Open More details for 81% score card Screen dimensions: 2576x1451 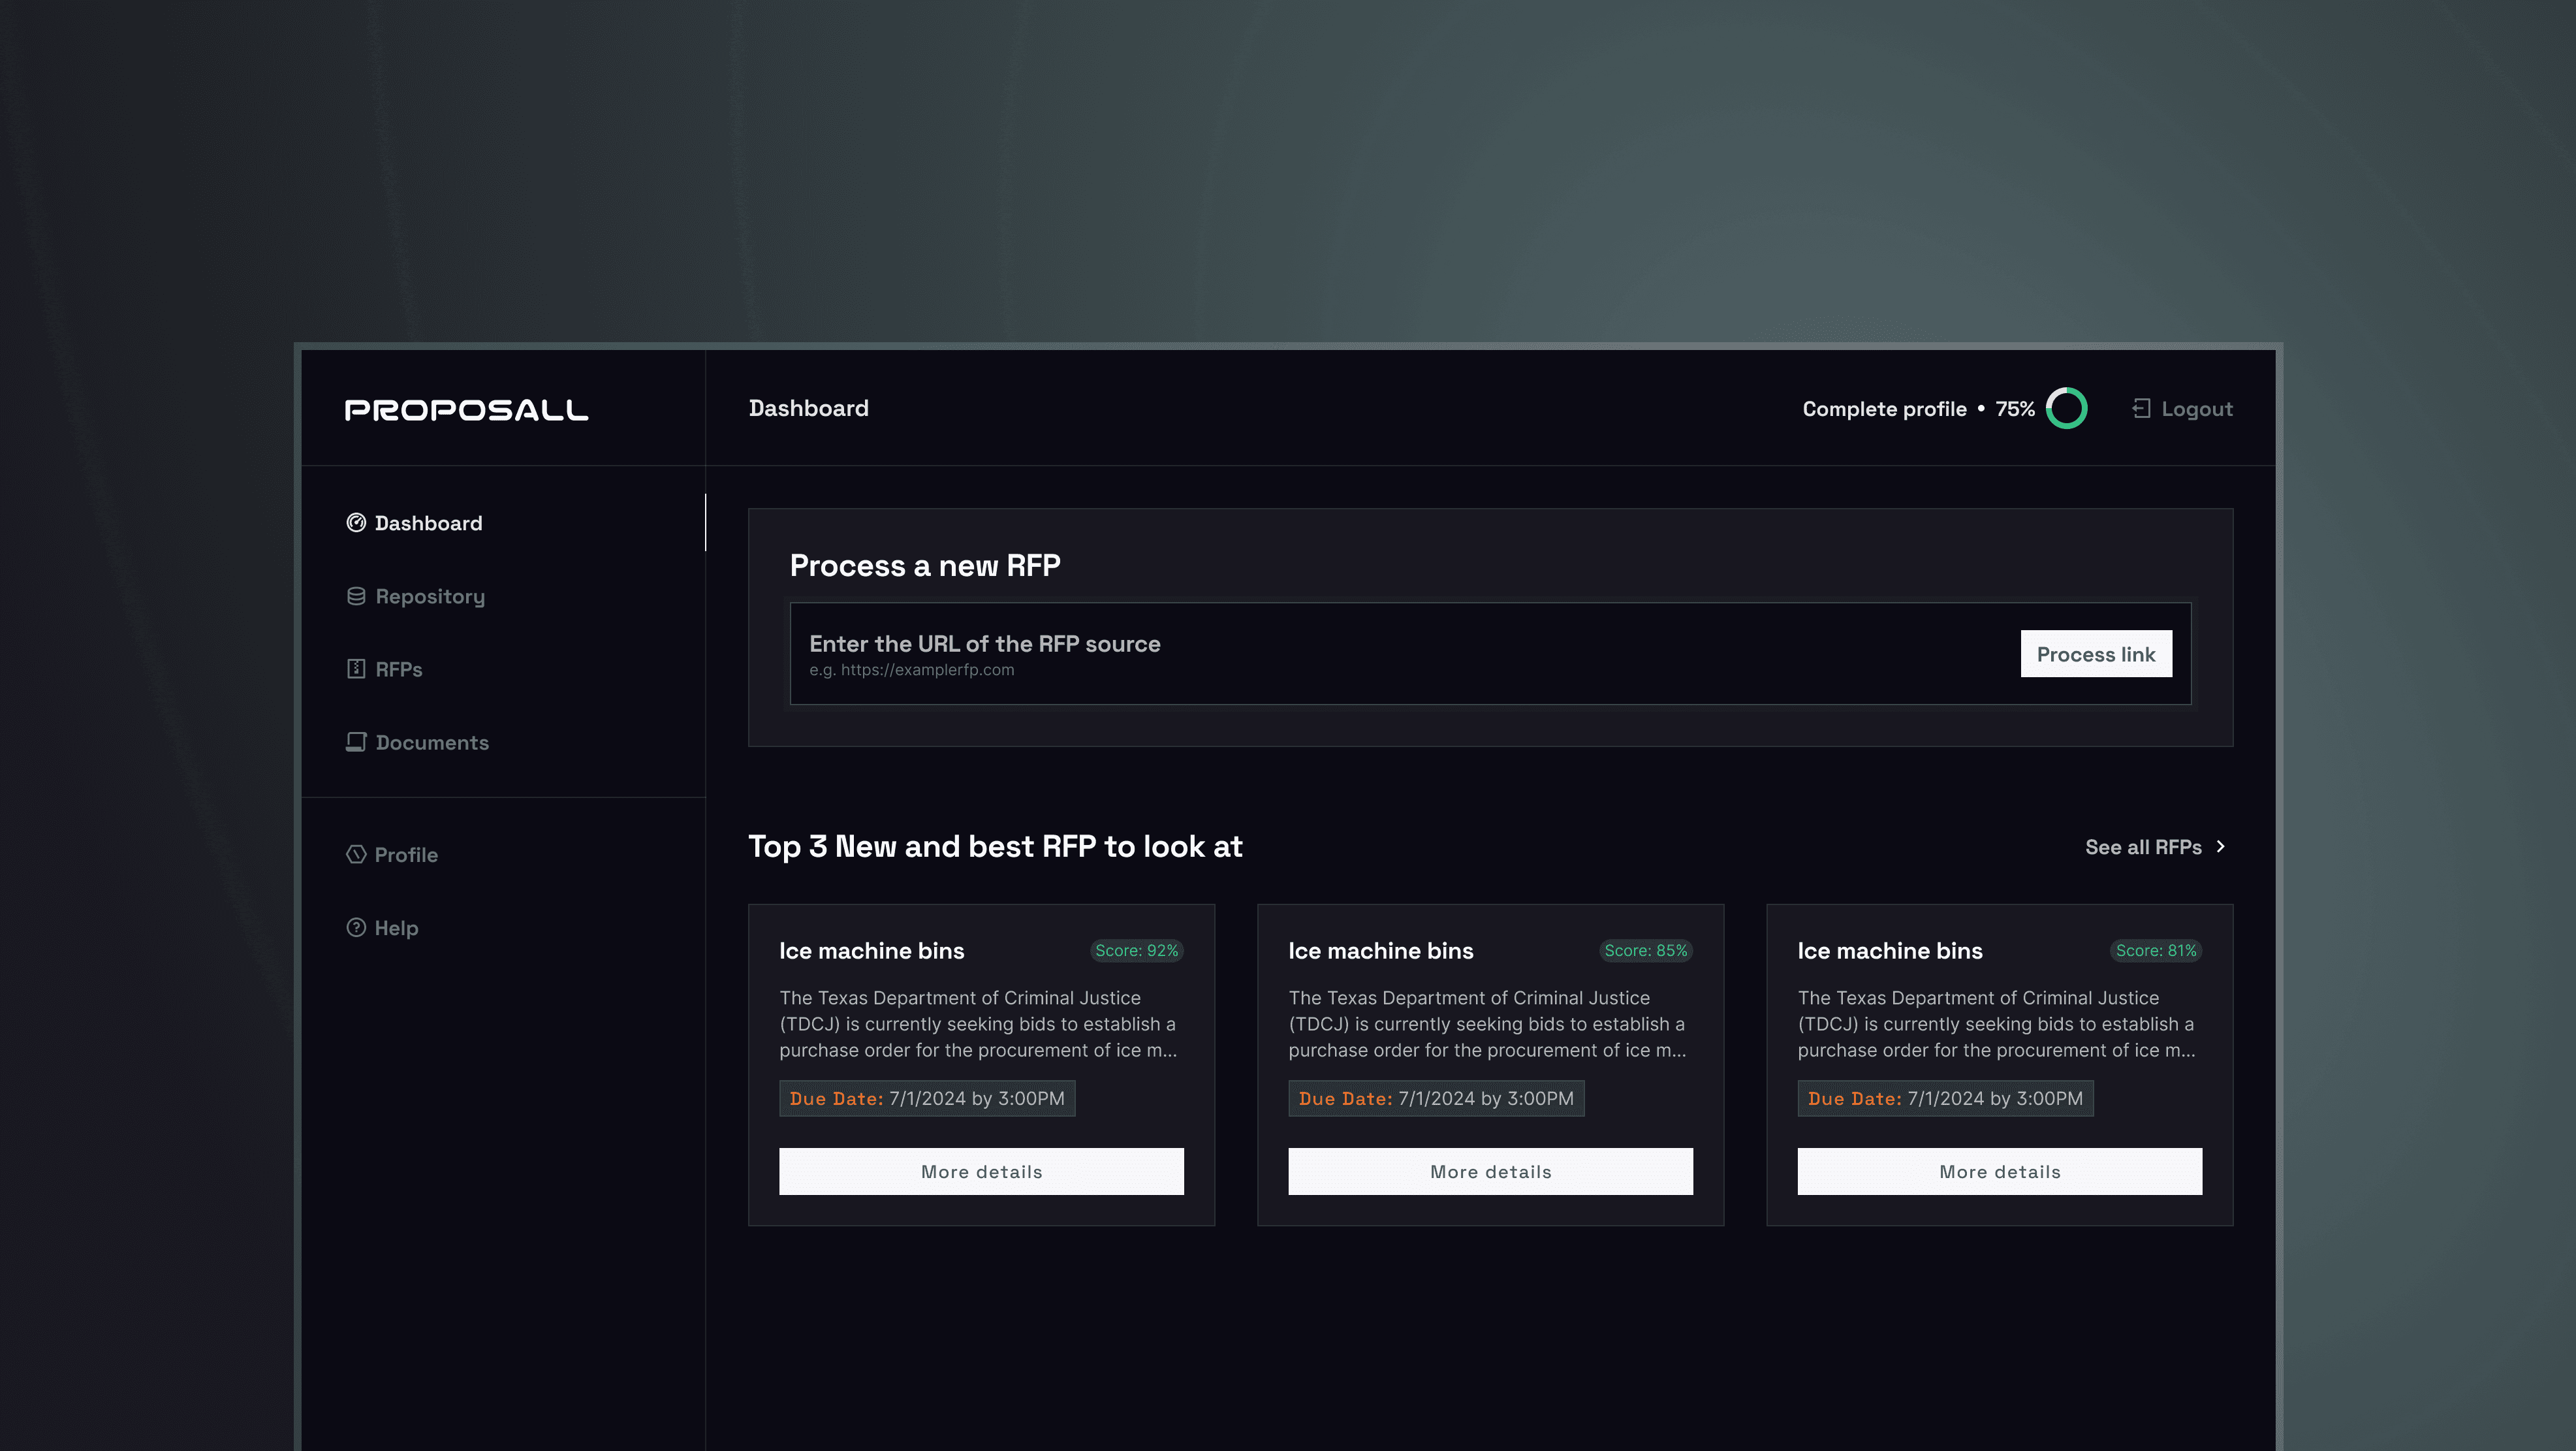coord(1999,1171)
